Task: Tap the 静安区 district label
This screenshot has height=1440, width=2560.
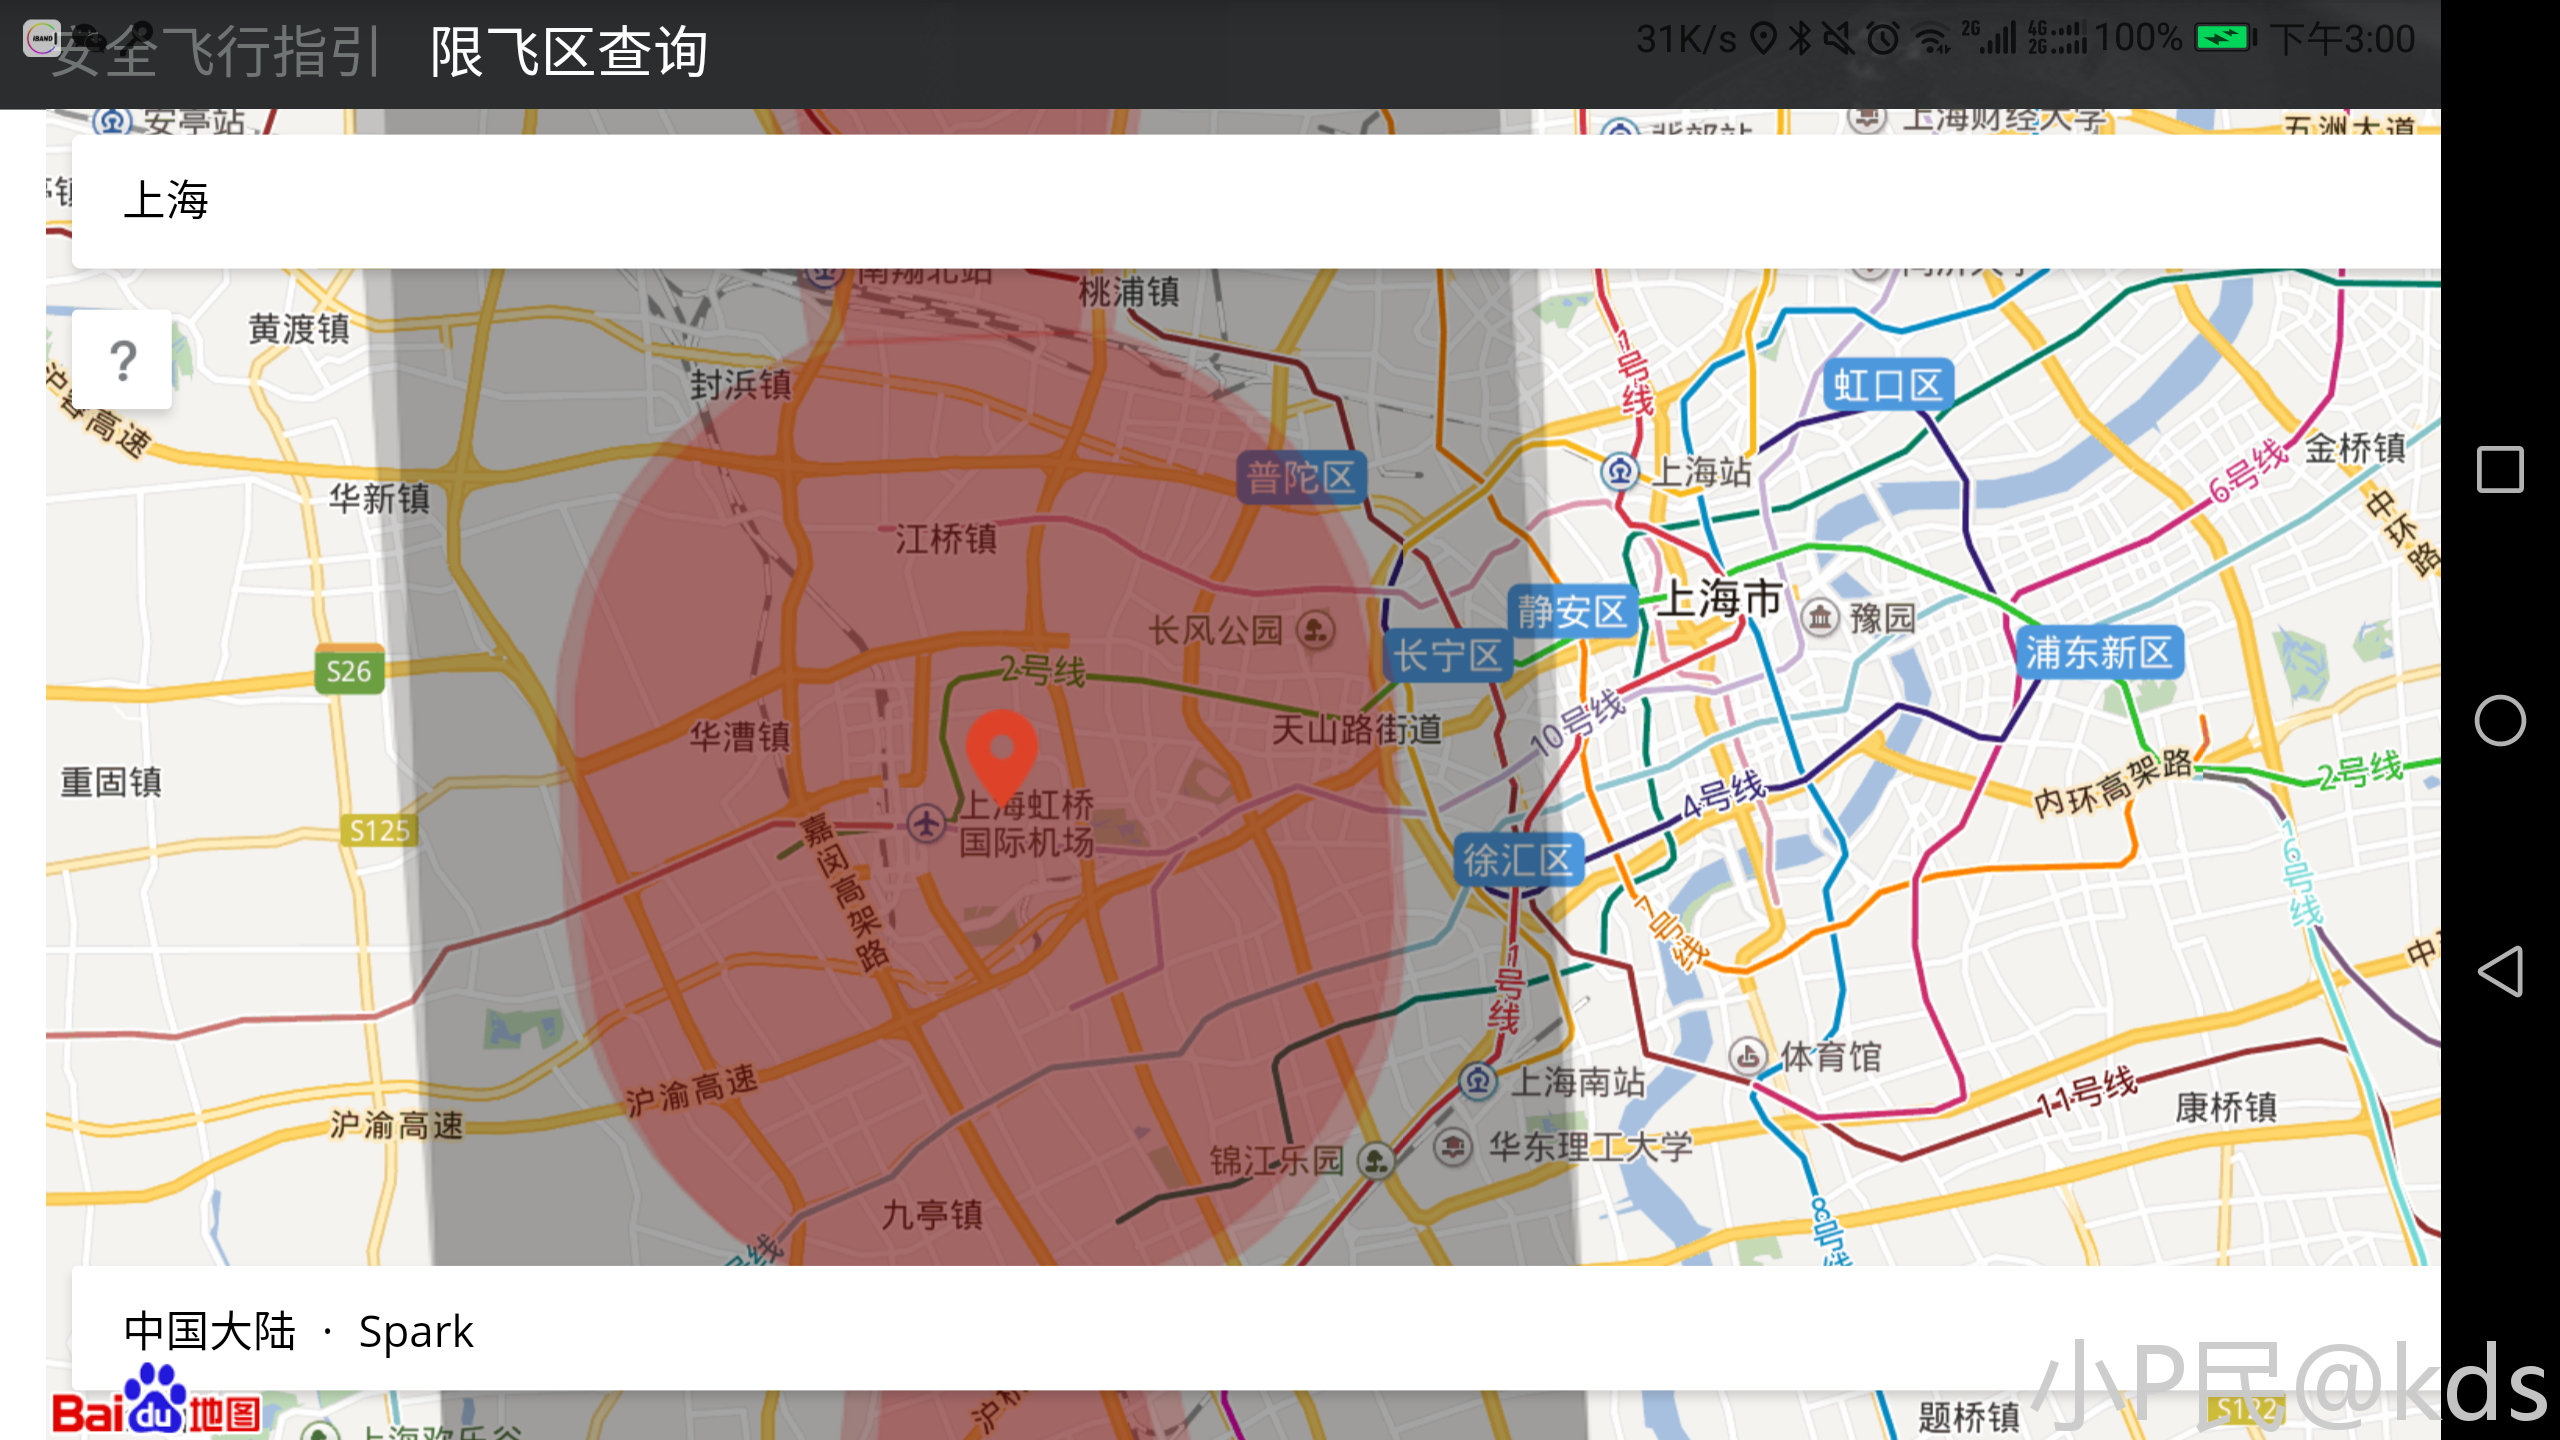Action: point(1571,611)
